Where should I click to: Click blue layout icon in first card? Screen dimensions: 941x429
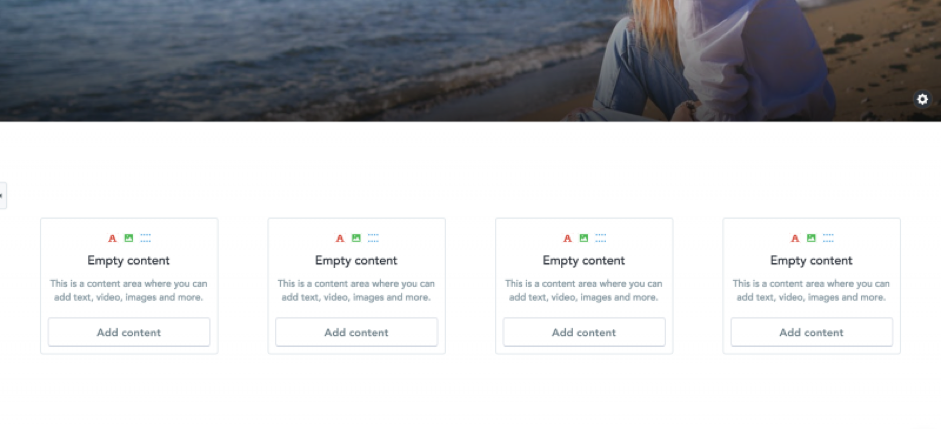coord(146,238)
